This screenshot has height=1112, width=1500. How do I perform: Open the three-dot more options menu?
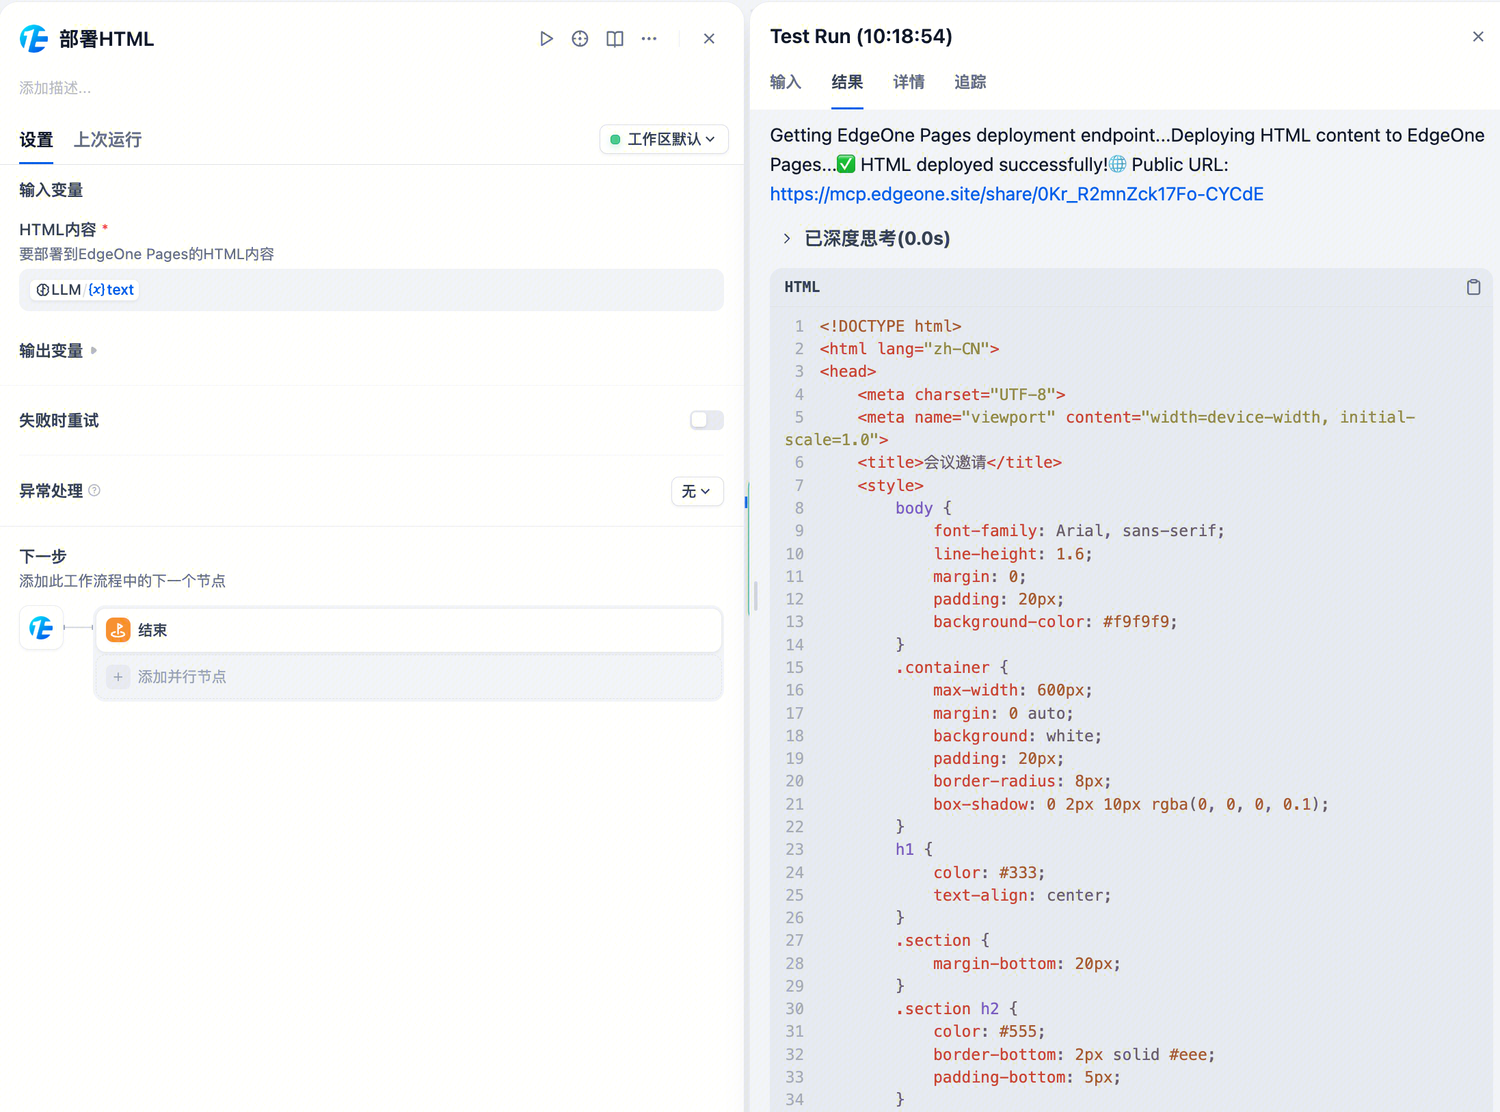(649, 39)
